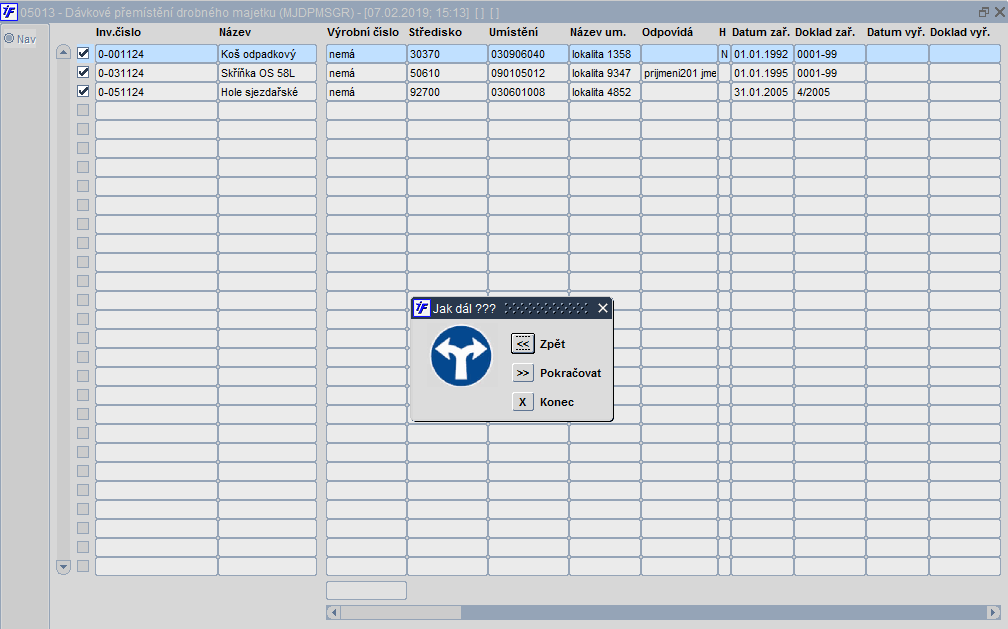Click lokalita 4852 cell
Viewport: 1008px width, 629px height.
(605, 92)
